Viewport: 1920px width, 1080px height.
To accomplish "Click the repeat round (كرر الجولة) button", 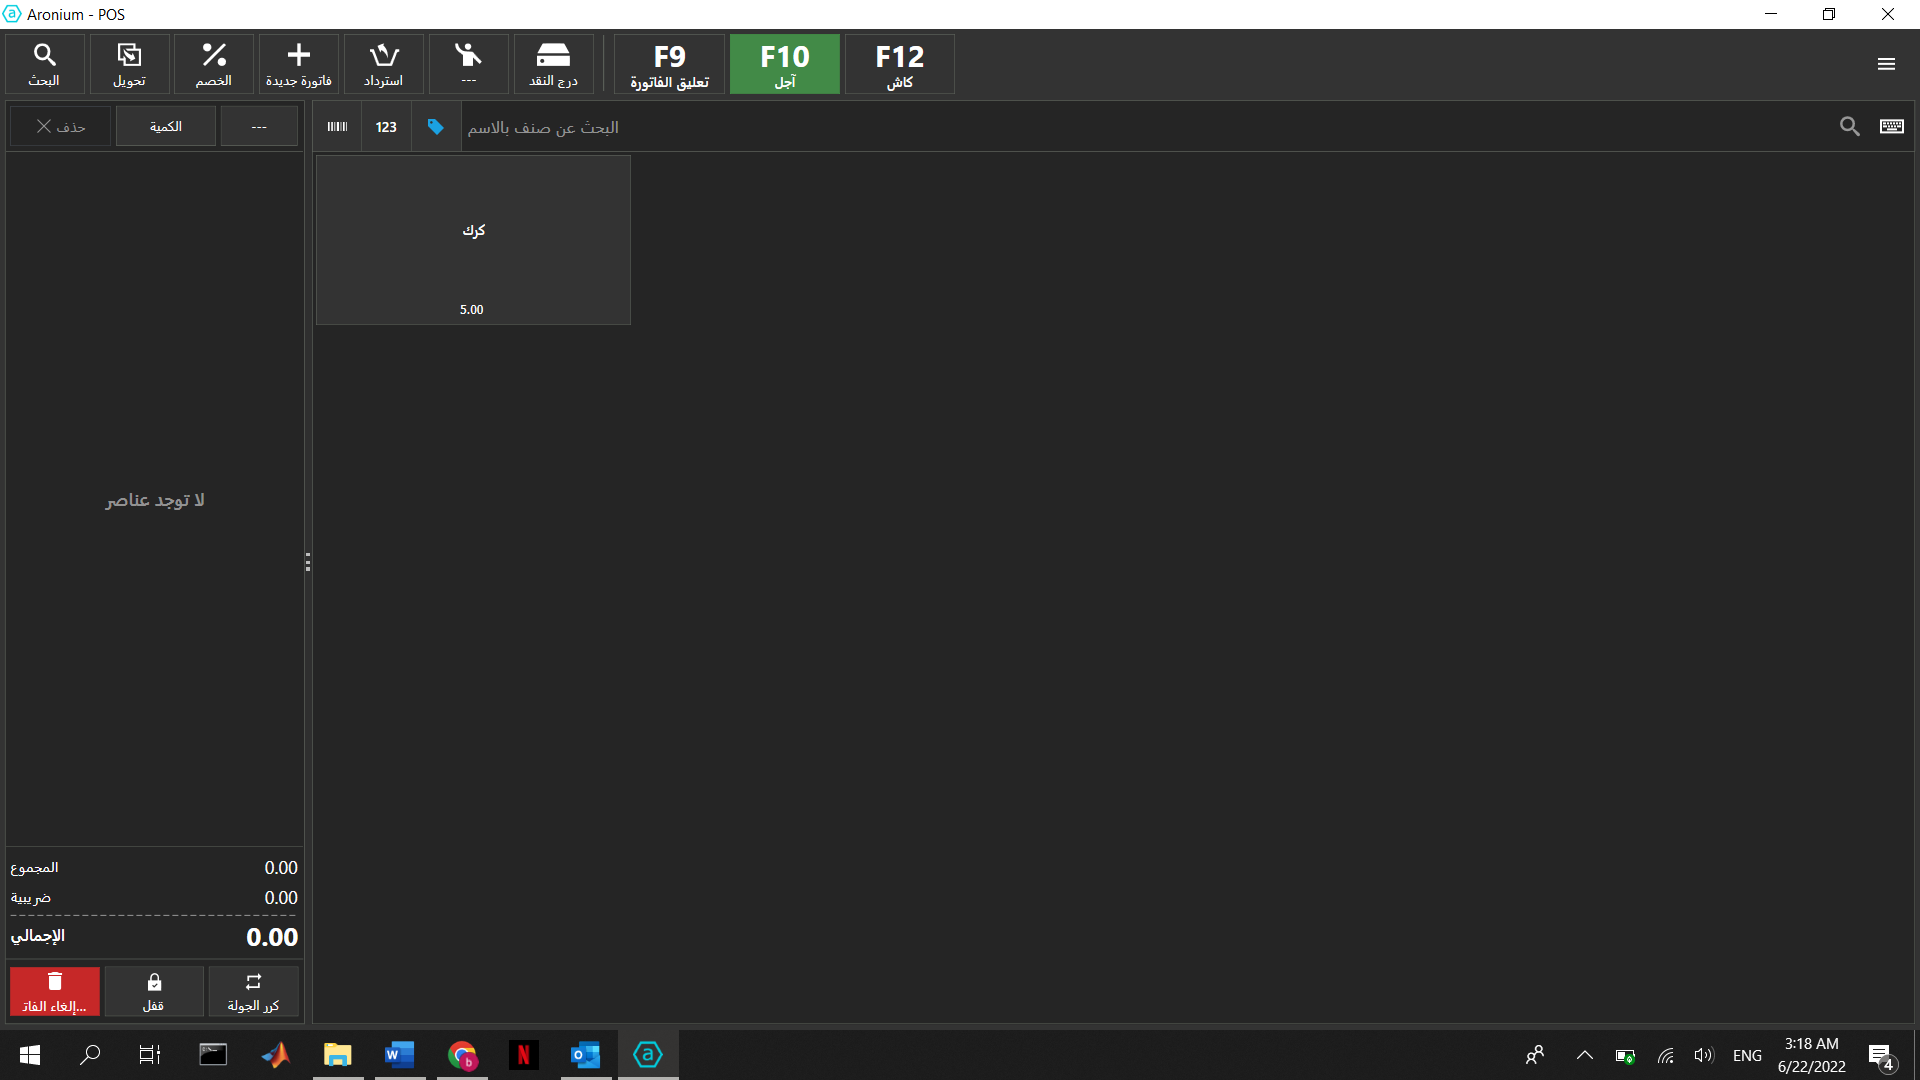I will point(253,991).
